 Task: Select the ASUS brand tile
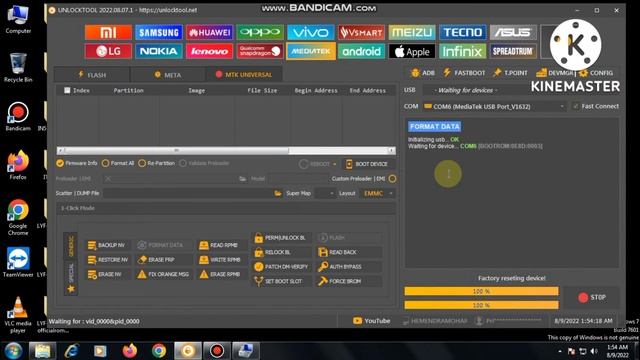[x=513, y=32]
